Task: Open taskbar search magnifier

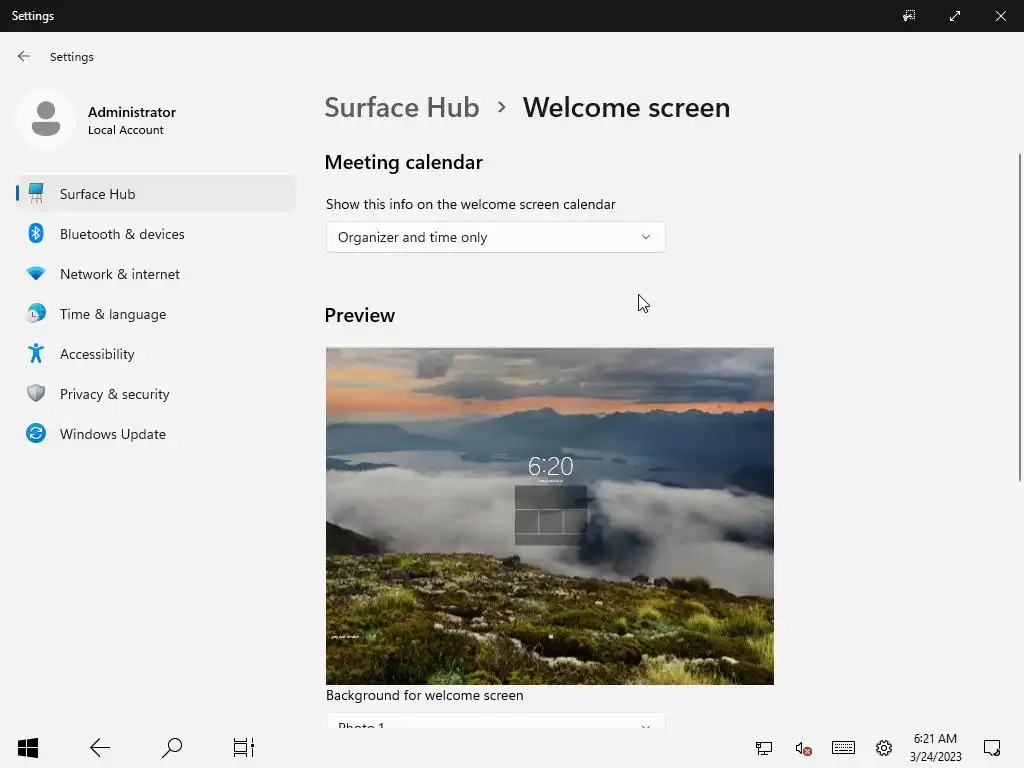Action: [172, 747]
